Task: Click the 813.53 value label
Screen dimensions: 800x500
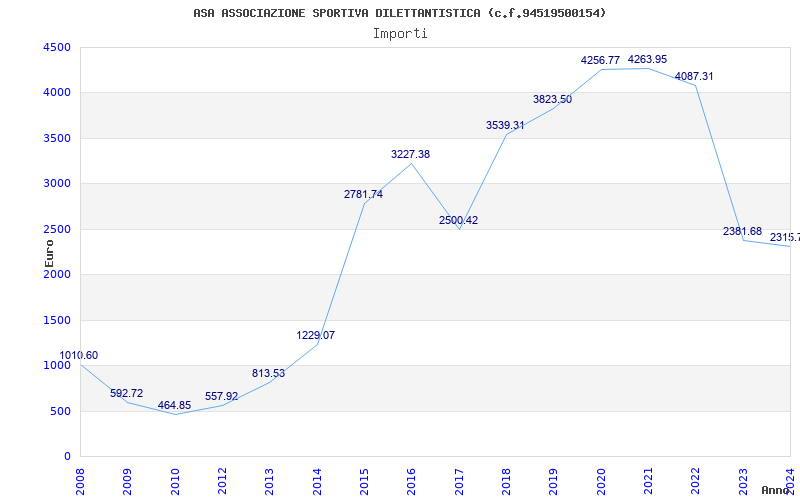Action: (x=268, y=374)
